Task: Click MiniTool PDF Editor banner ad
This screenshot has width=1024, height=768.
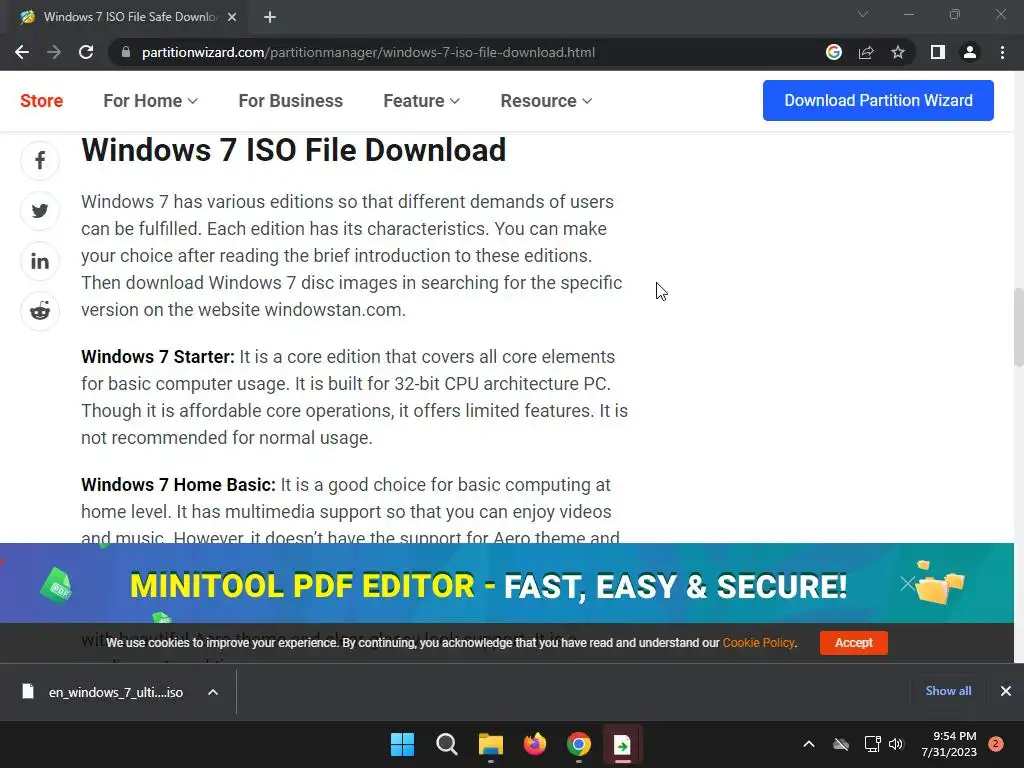Action: coord(488,583)
